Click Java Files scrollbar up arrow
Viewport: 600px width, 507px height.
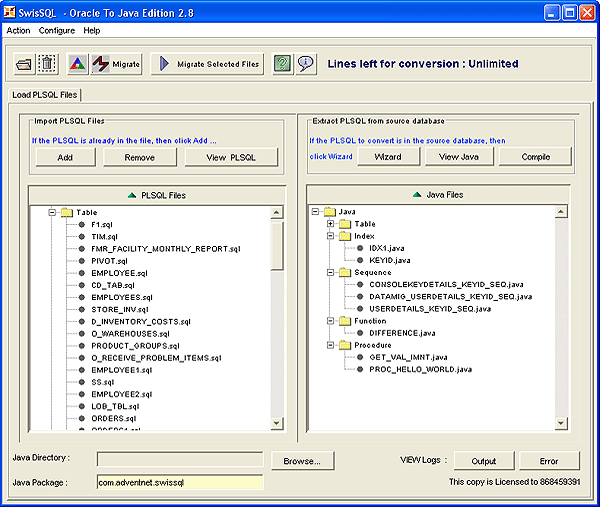(561, 212)
